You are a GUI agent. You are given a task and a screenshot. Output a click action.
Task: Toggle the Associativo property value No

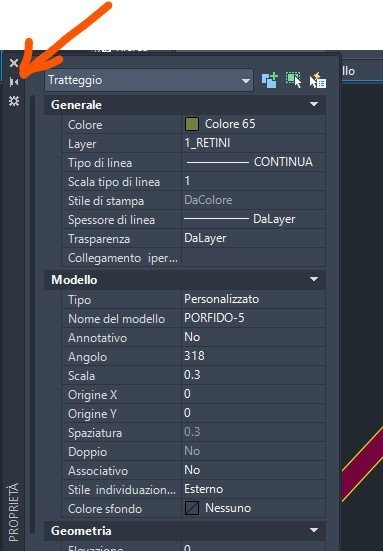click(253, 470)
